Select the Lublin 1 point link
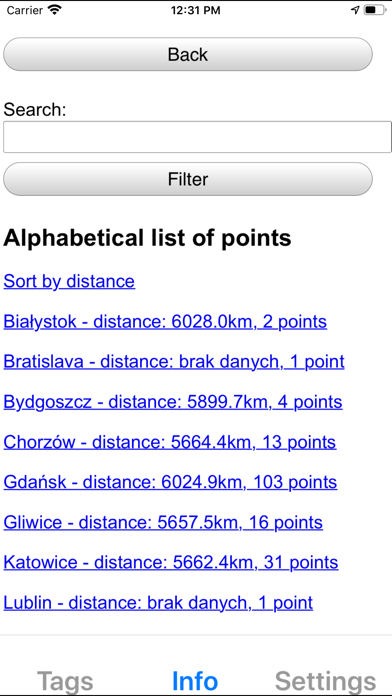The height and width of the screenshot is (696, 392). [x=158, y=603]
